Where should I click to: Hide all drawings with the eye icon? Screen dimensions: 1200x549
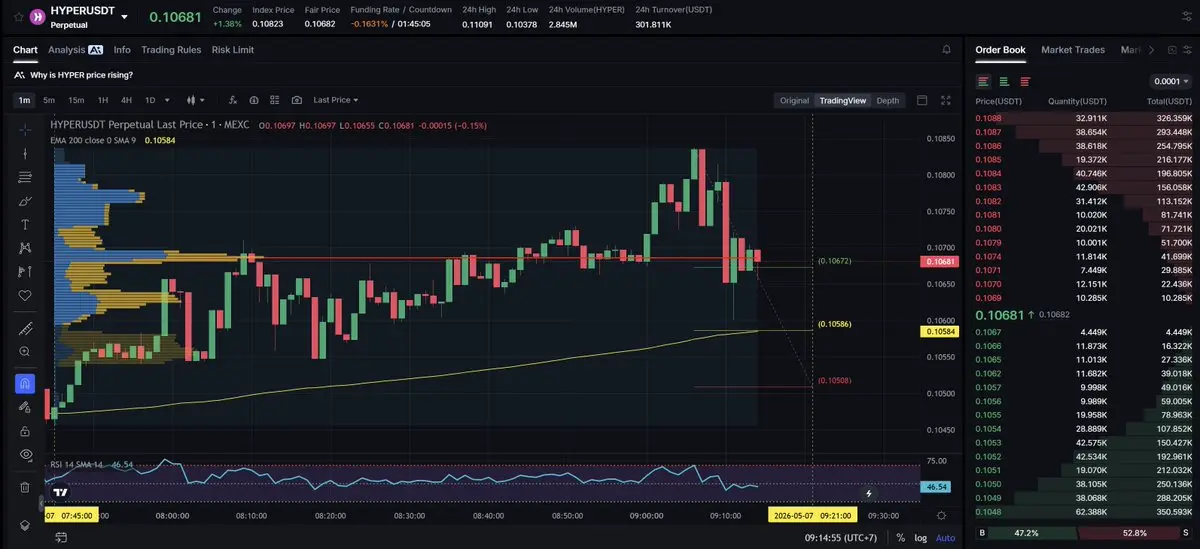click(25, 455)
